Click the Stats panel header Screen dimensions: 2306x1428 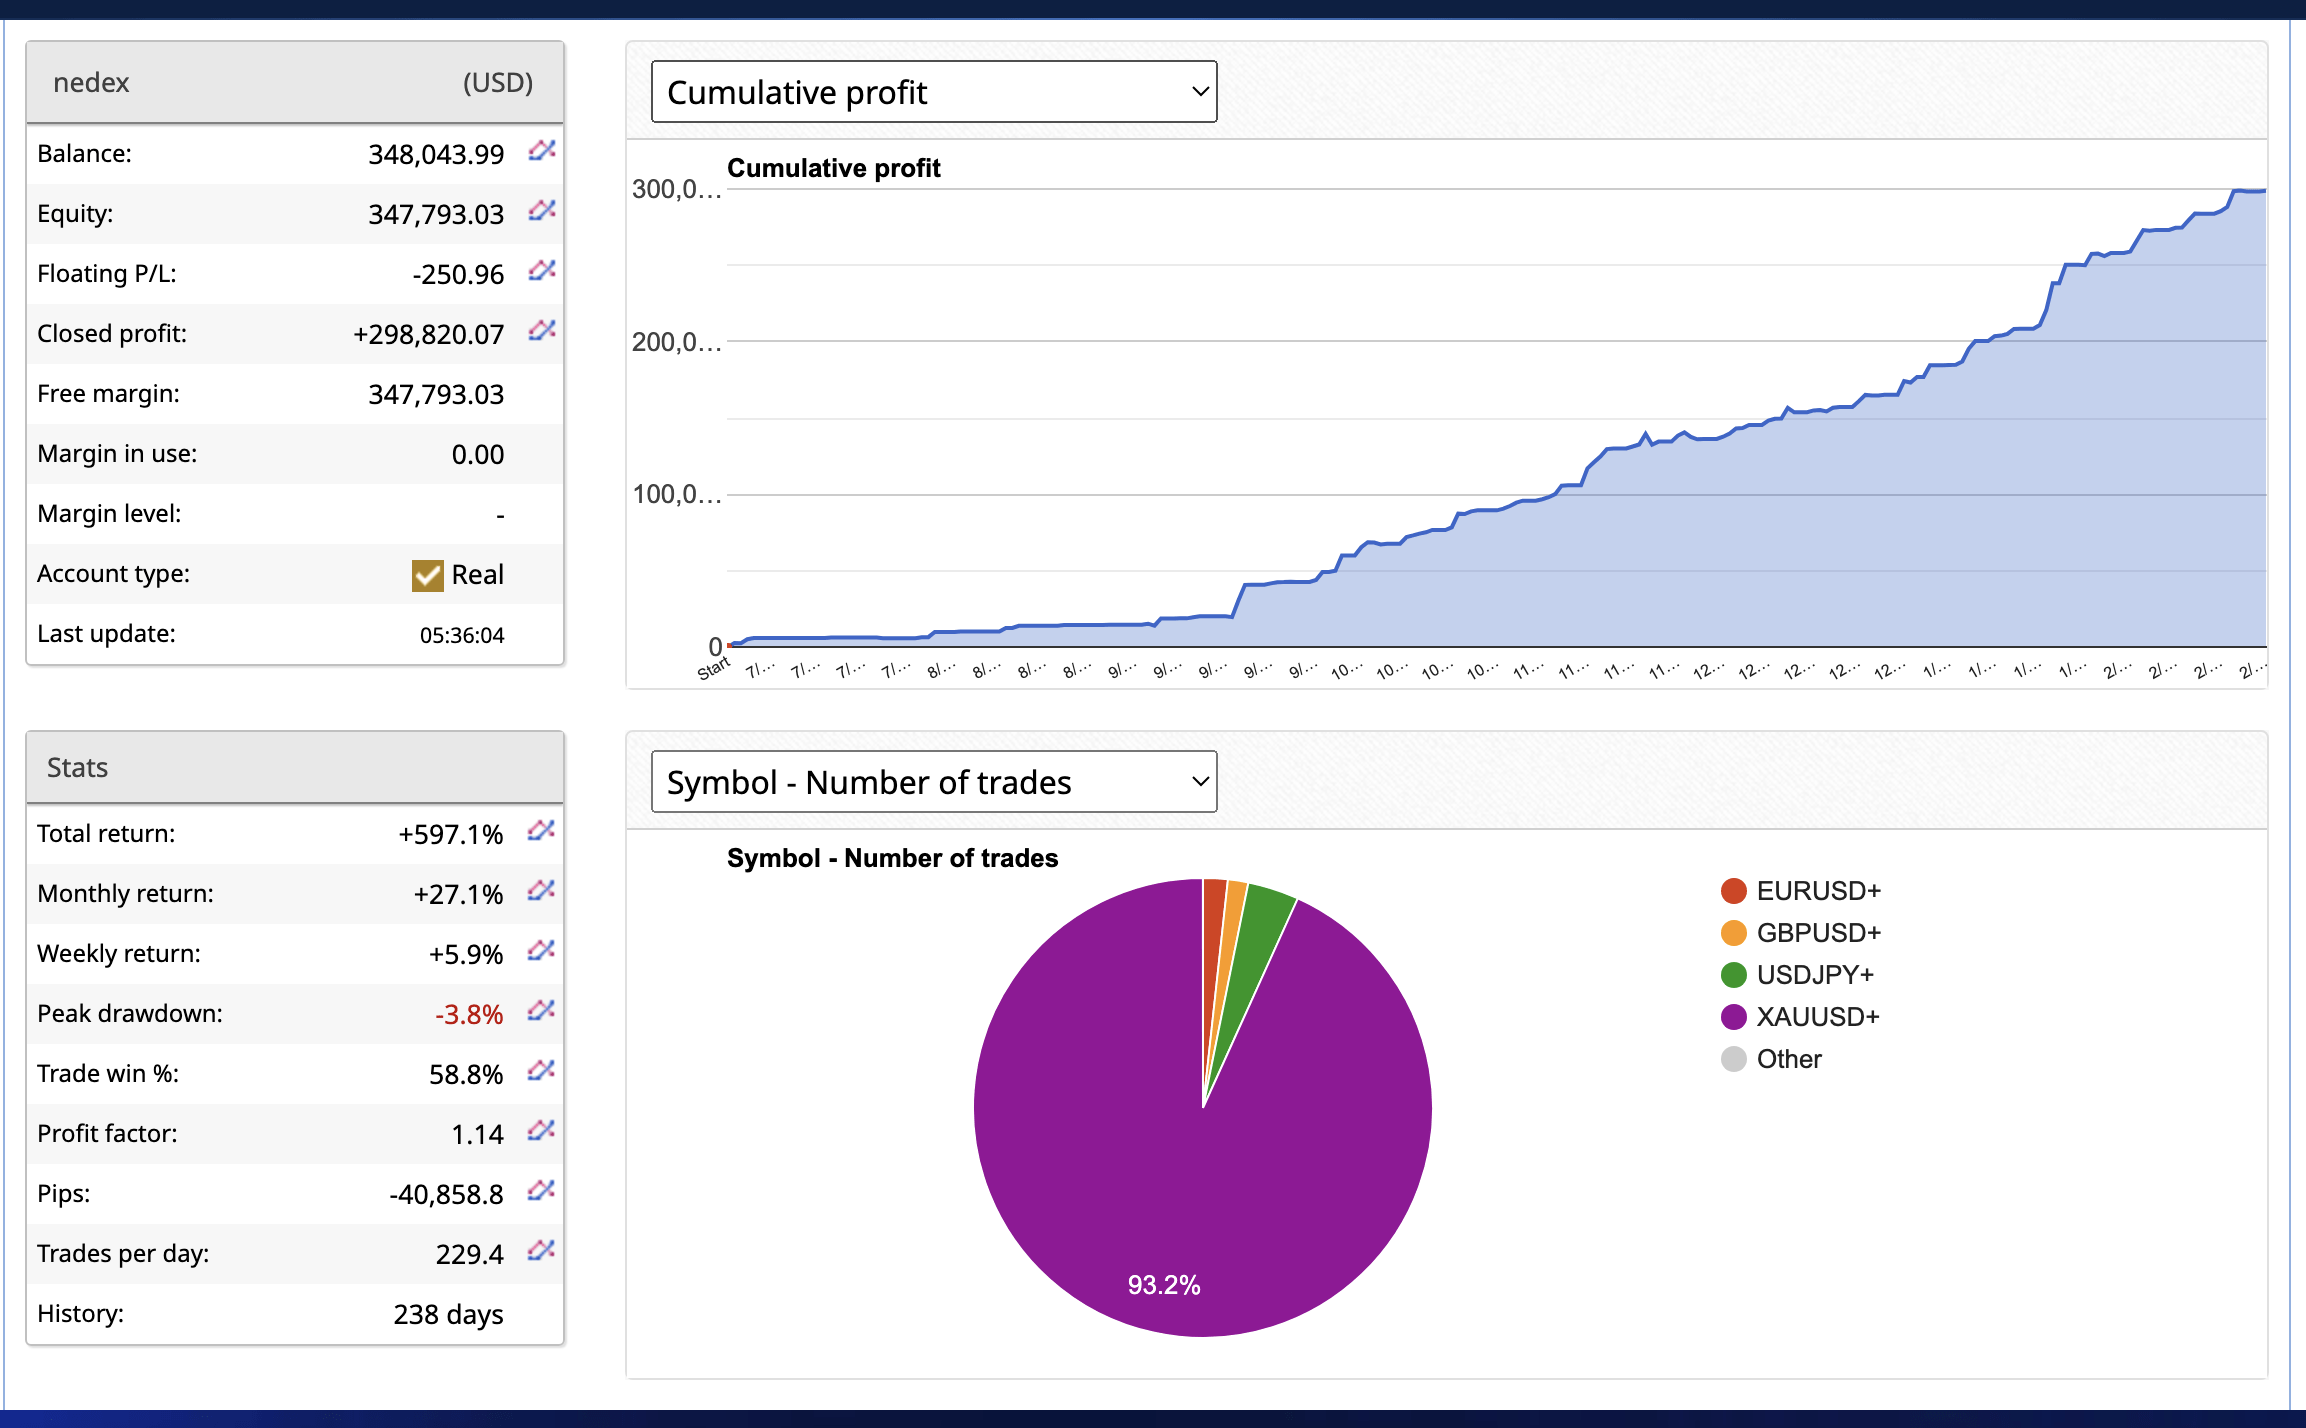point(78,768)
